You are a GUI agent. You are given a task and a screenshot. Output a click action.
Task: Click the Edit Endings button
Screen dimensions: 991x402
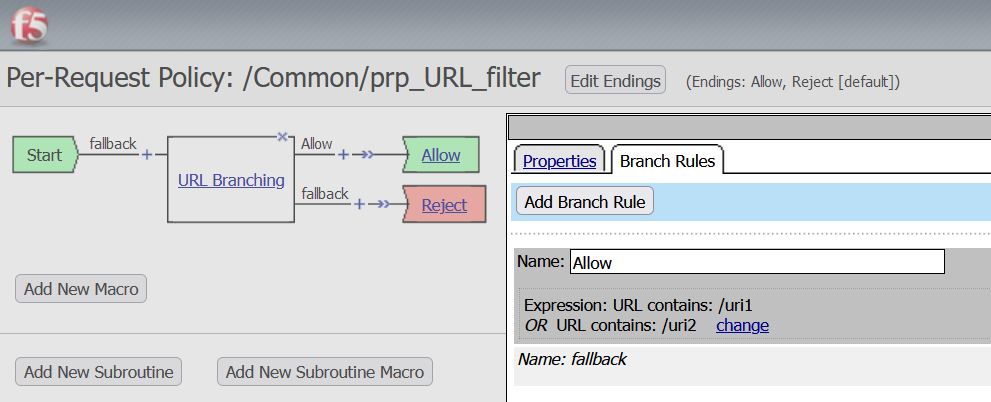click(615, 81)
